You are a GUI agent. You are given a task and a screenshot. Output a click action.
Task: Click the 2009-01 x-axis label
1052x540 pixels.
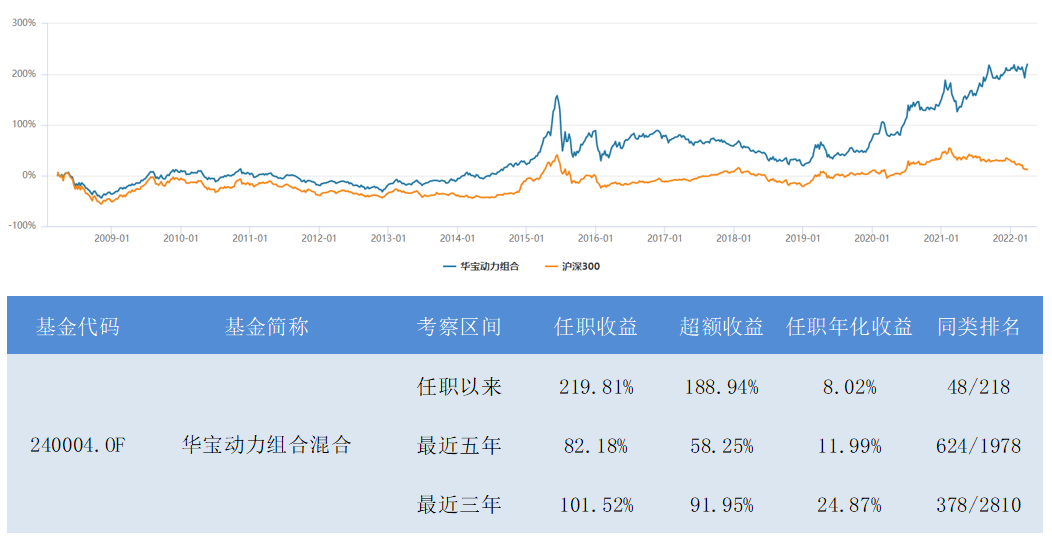tap(111, 238)
